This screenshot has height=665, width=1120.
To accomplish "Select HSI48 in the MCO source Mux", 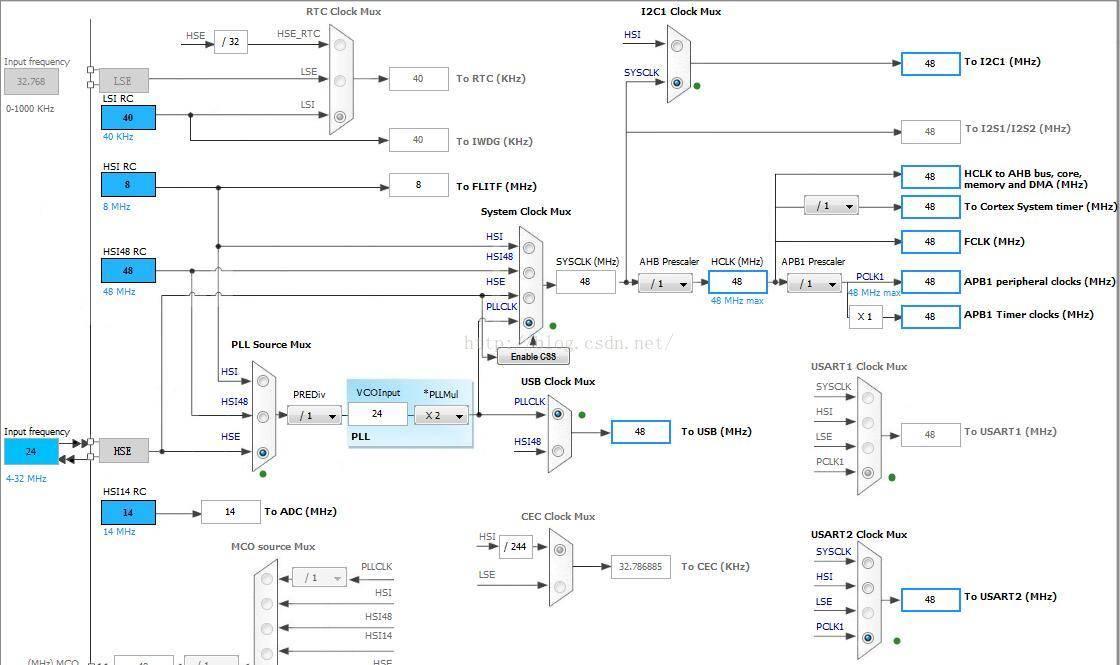I will (x=266, y=629).
